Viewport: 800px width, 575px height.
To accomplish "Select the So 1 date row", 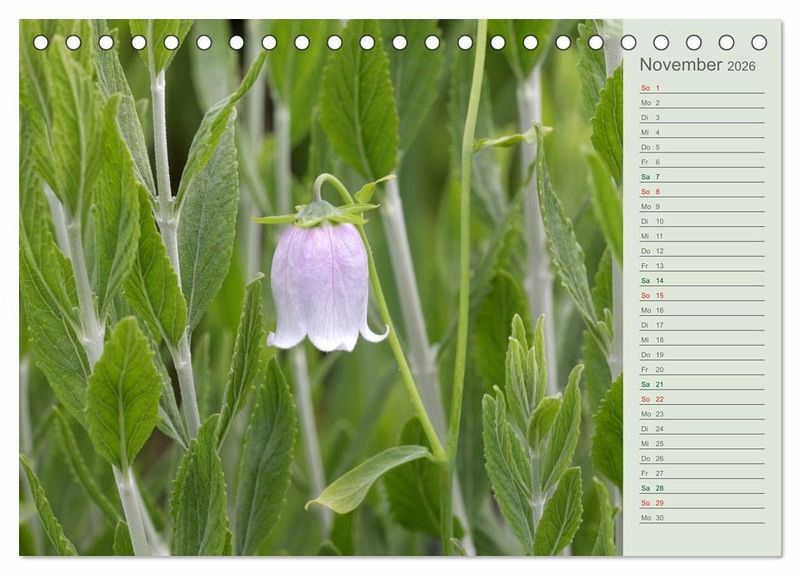I will pos(702,88).
